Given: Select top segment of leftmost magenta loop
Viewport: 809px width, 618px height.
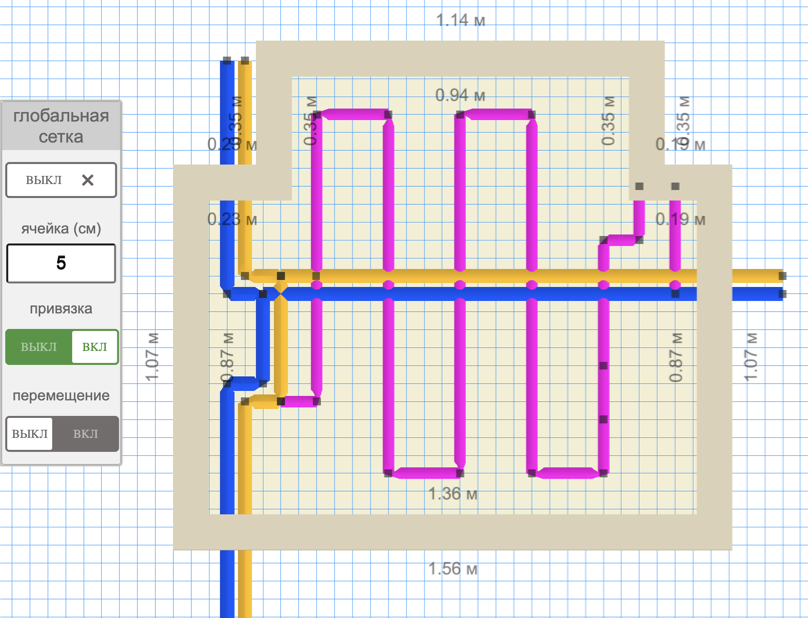Looking at the screenshot, I should (x=351, y=115).
